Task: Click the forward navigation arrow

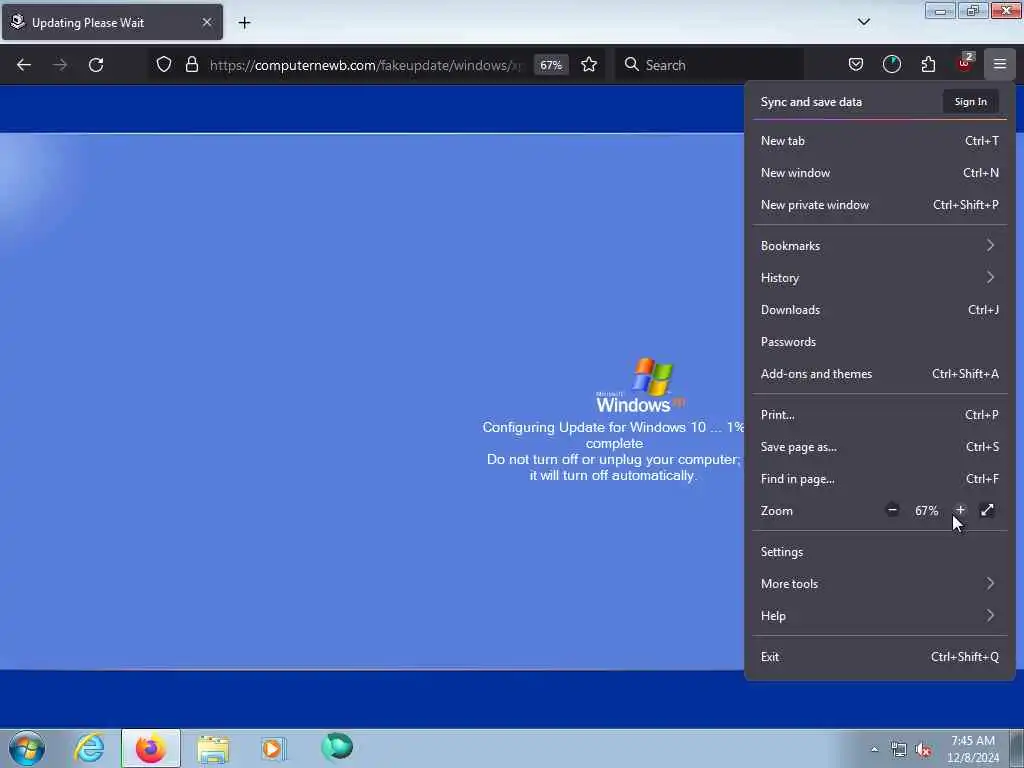Action: point(60,65)
